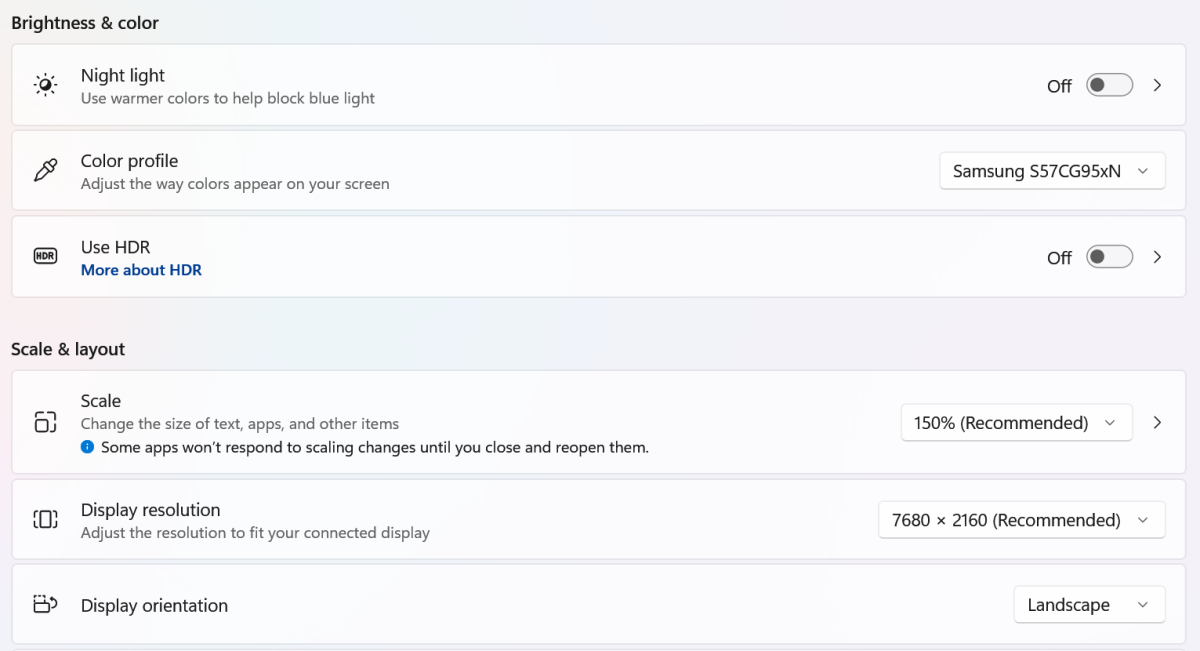1200x651 pixels.
Task: Click the Scale row title
Action: pyautogui.click(x=101, y=401)
